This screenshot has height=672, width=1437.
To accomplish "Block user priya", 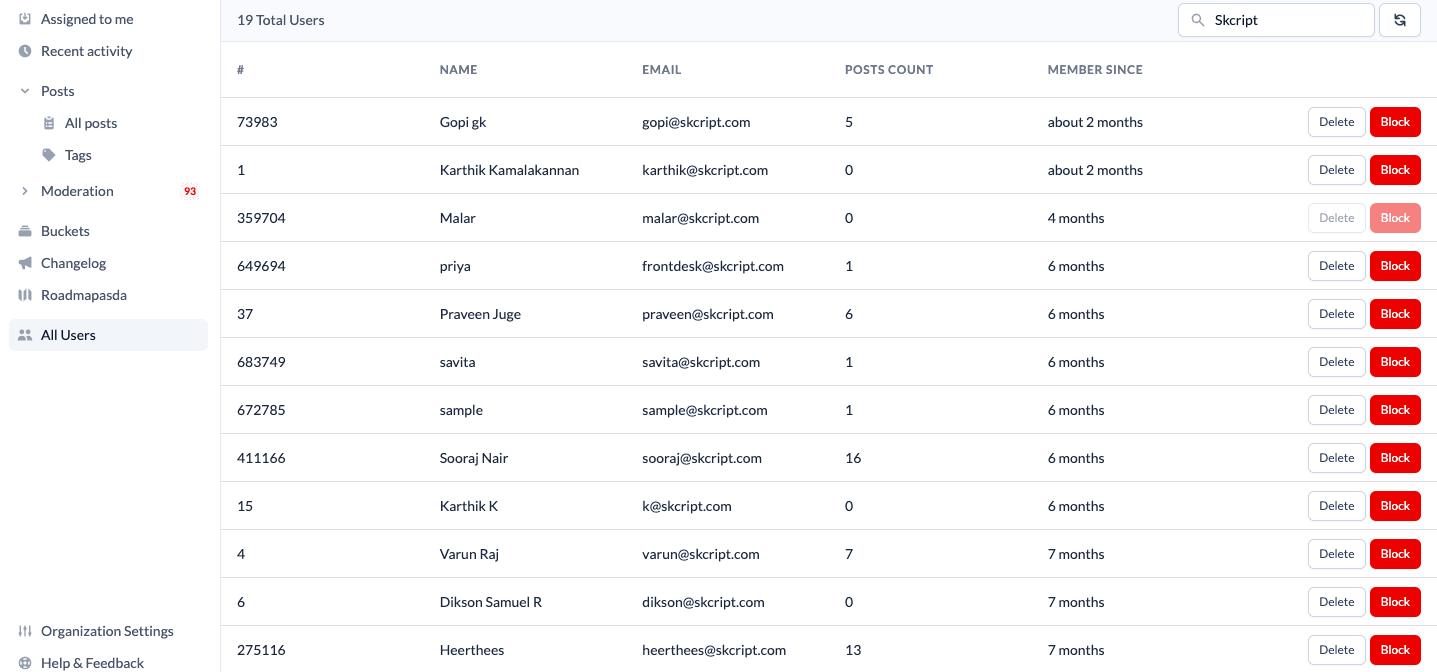I will click(1395, 266).
